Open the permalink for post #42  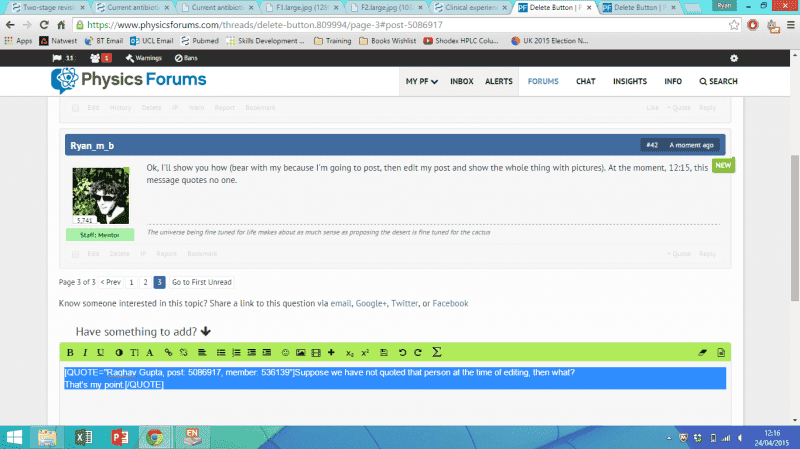pos(652,145)
